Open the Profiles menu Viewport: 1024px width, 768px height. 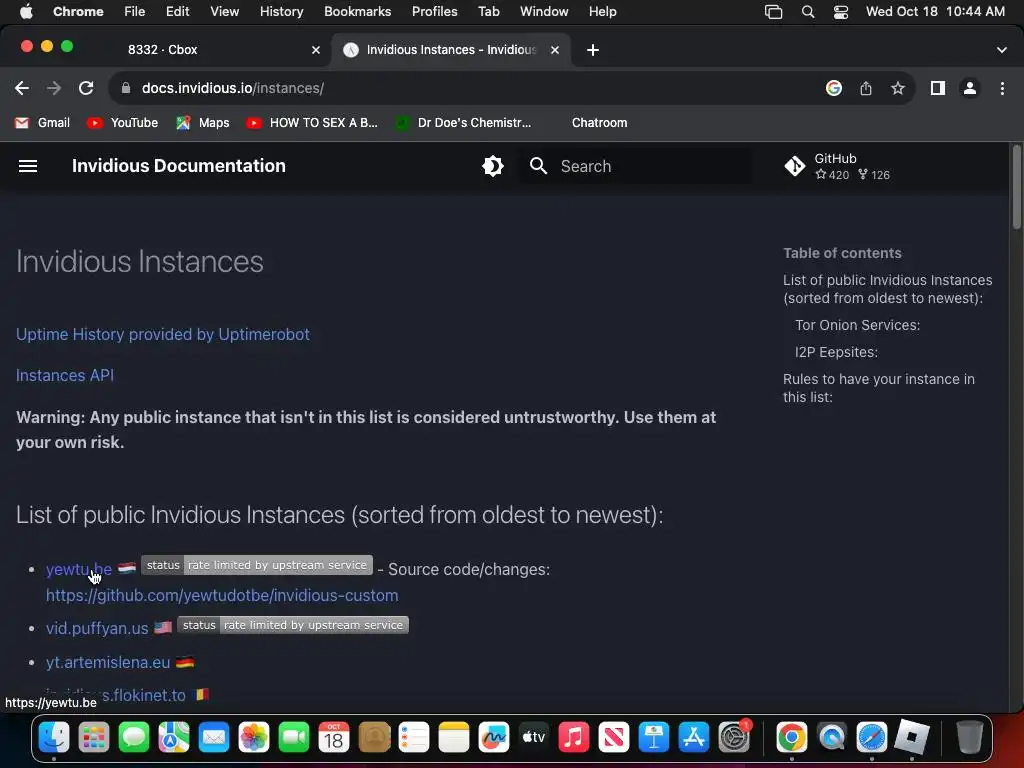click(434, 11)
